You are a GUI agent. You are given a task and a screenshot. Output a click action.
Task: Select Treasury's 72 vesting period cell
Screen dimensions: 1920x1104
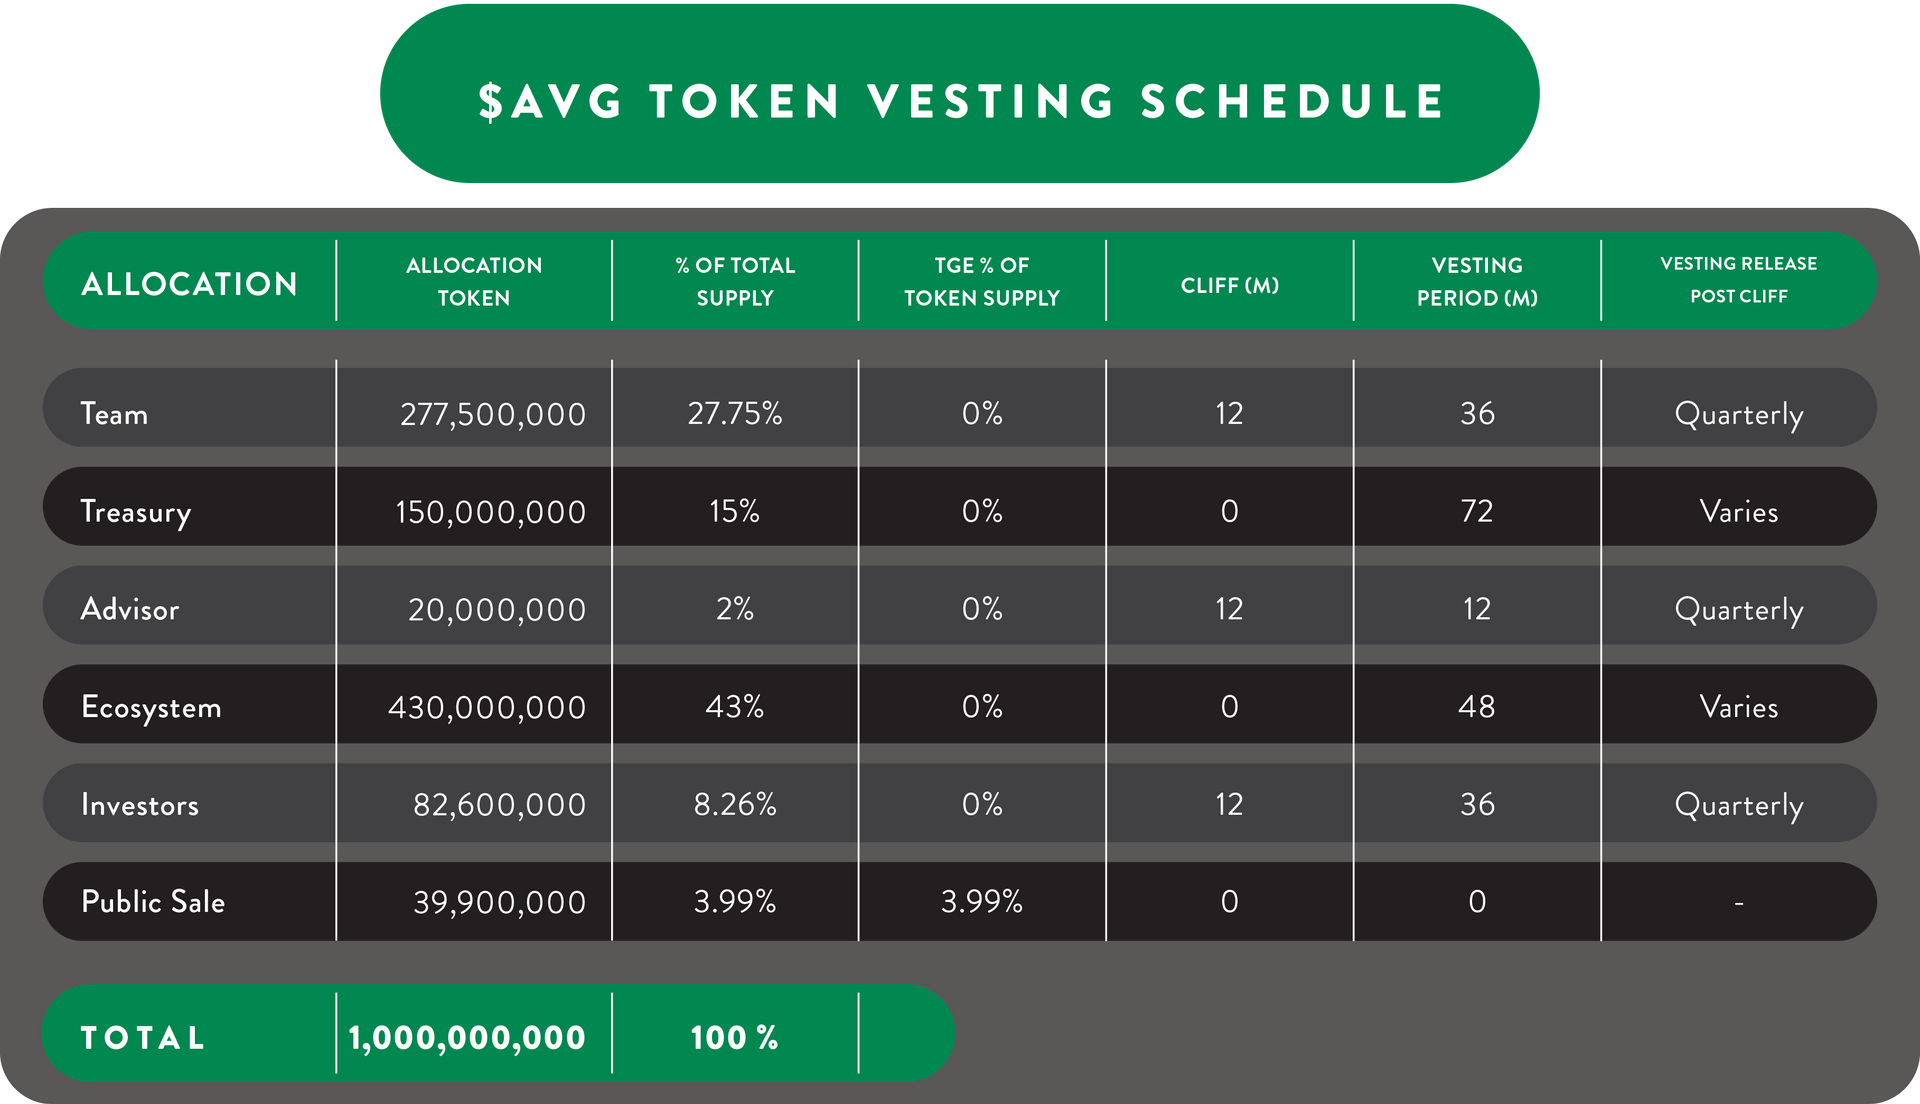(x=1477, y=512)
